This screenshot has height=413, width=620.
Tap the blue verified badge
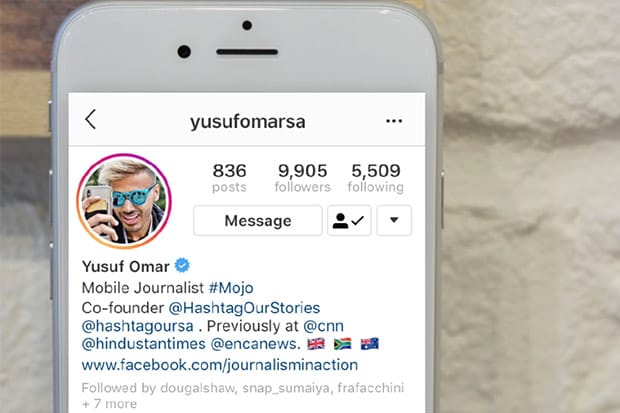pyautogui.click(x=182, y=265)
